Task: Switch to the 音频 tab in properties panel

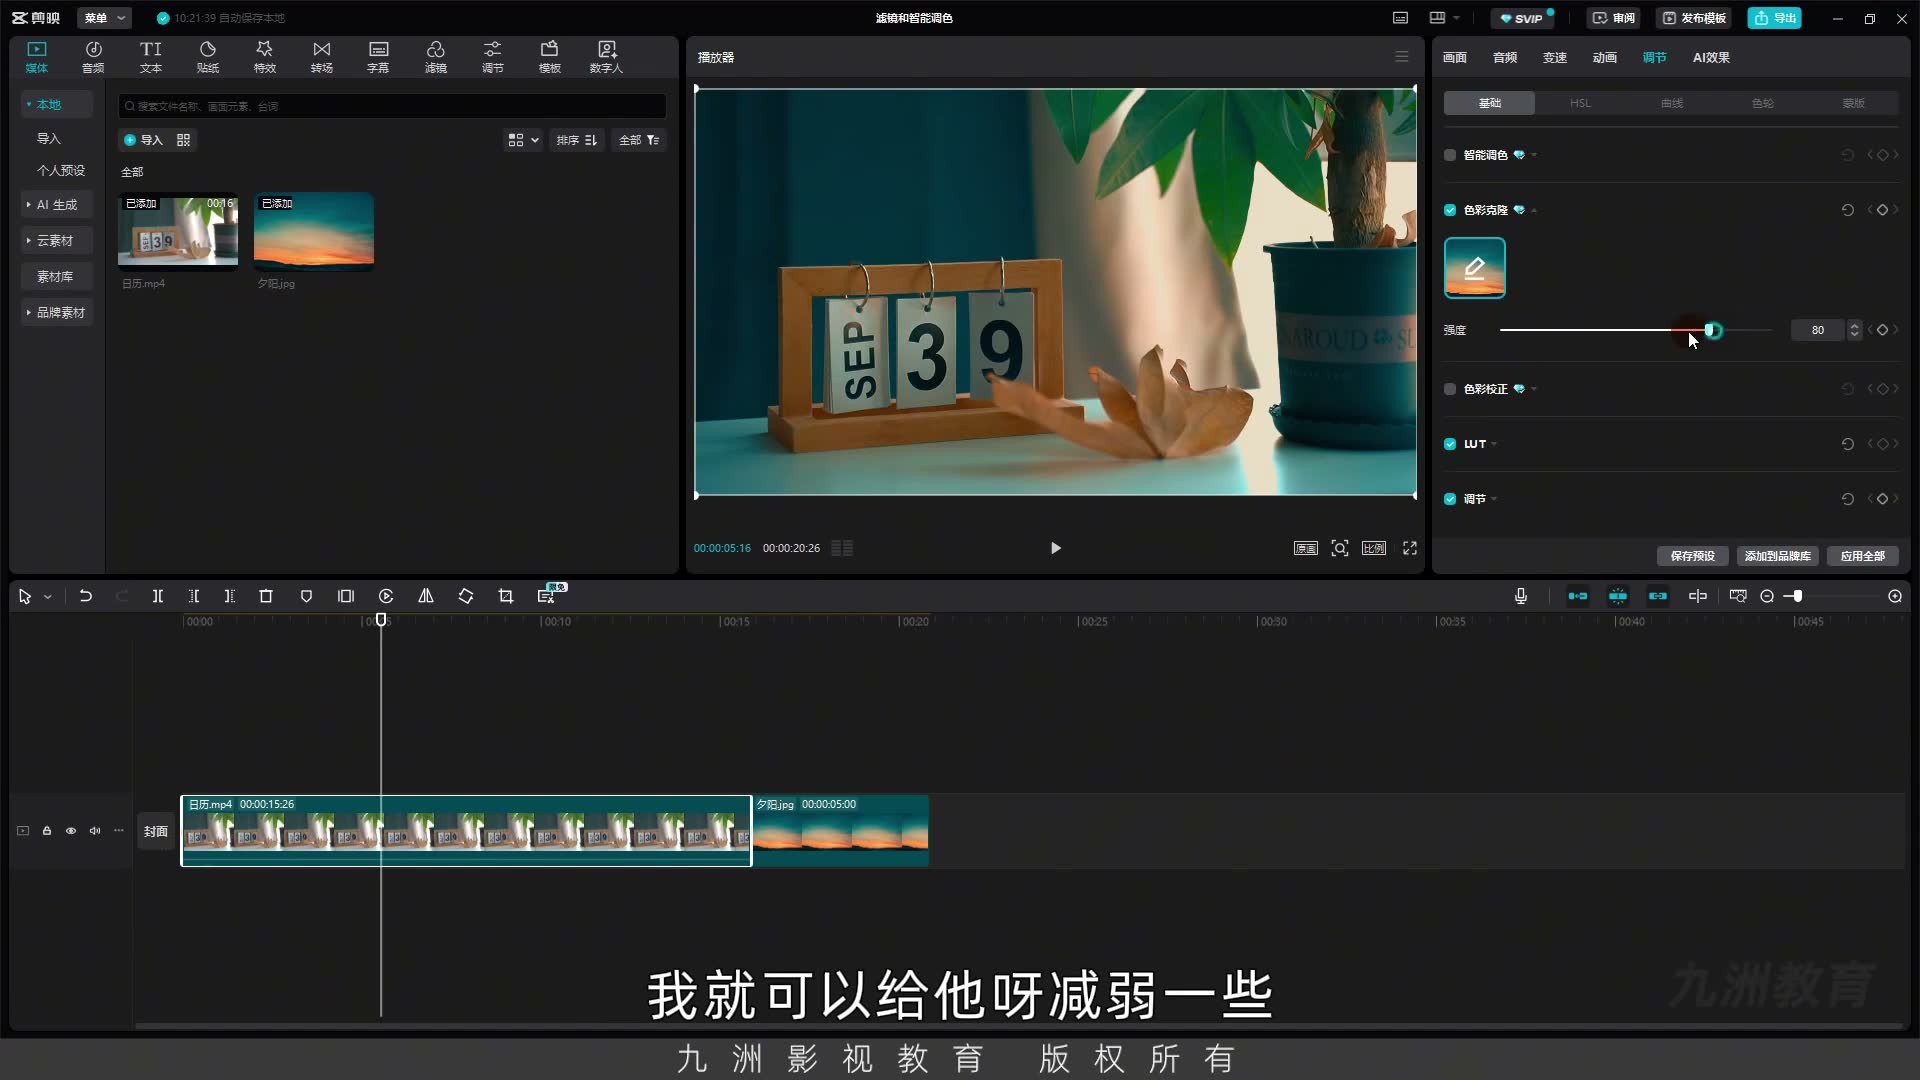Action: [x=1505, y=57]
